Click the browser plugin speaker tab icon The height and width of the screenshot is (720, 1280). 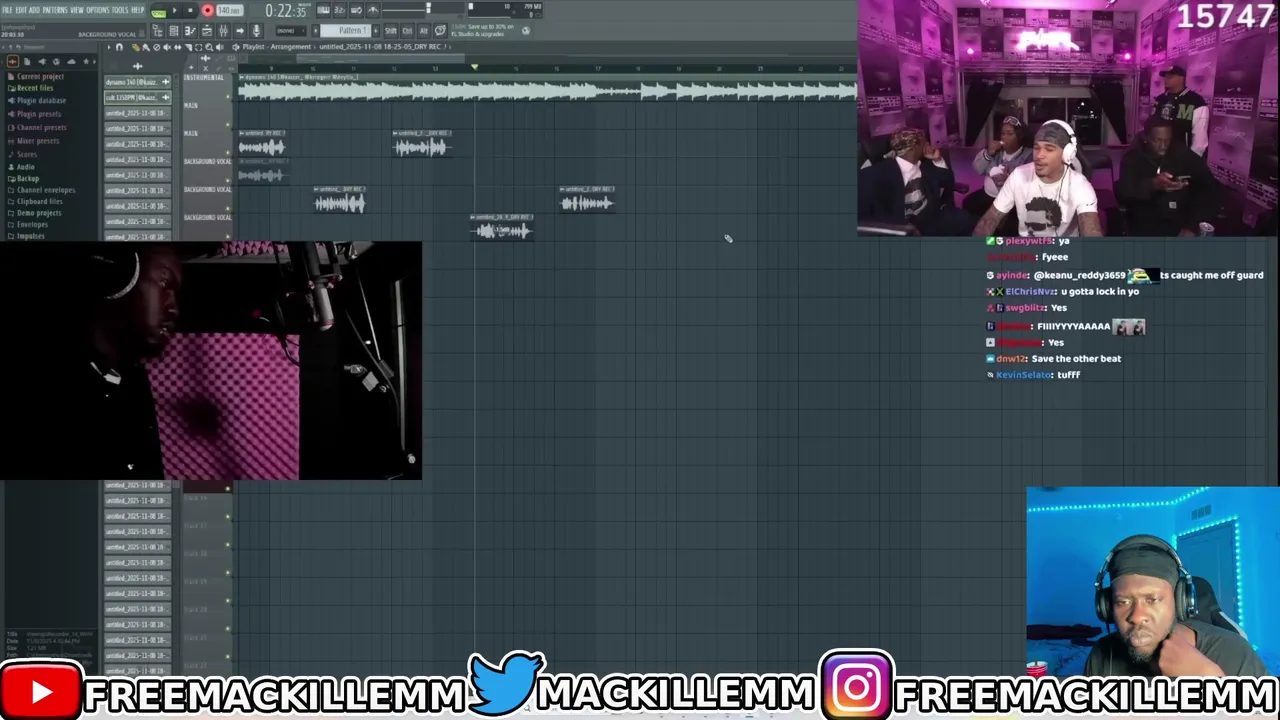[42, 61]
